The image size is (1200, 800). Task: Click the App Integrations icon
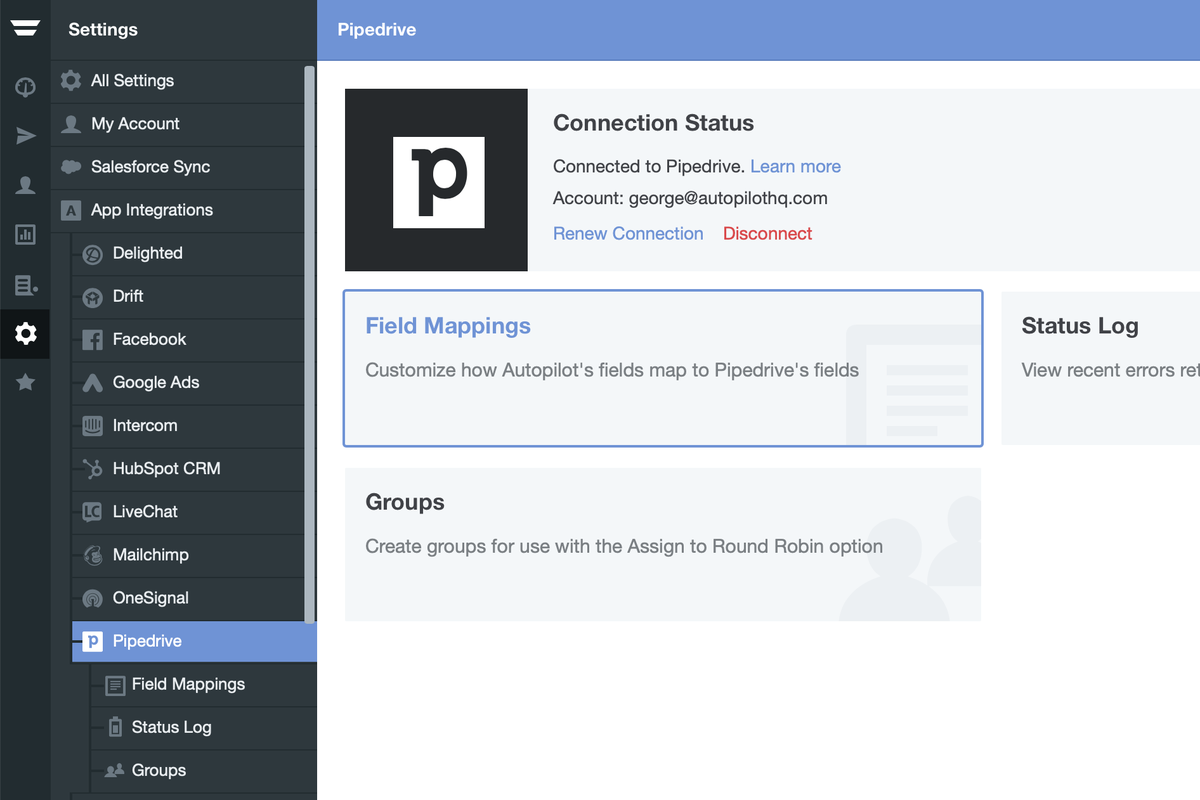(71, 210)
